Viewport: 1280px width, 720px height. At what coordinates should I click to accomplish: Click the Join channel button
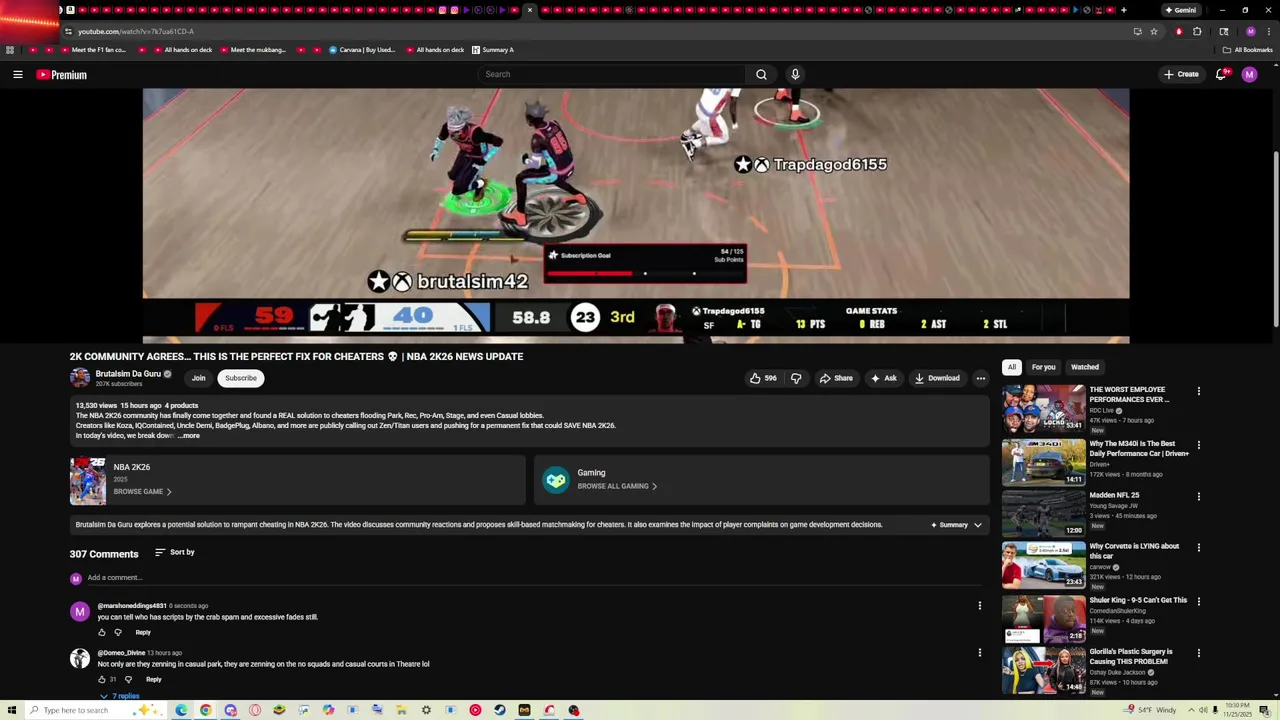[x=198, y=378]
